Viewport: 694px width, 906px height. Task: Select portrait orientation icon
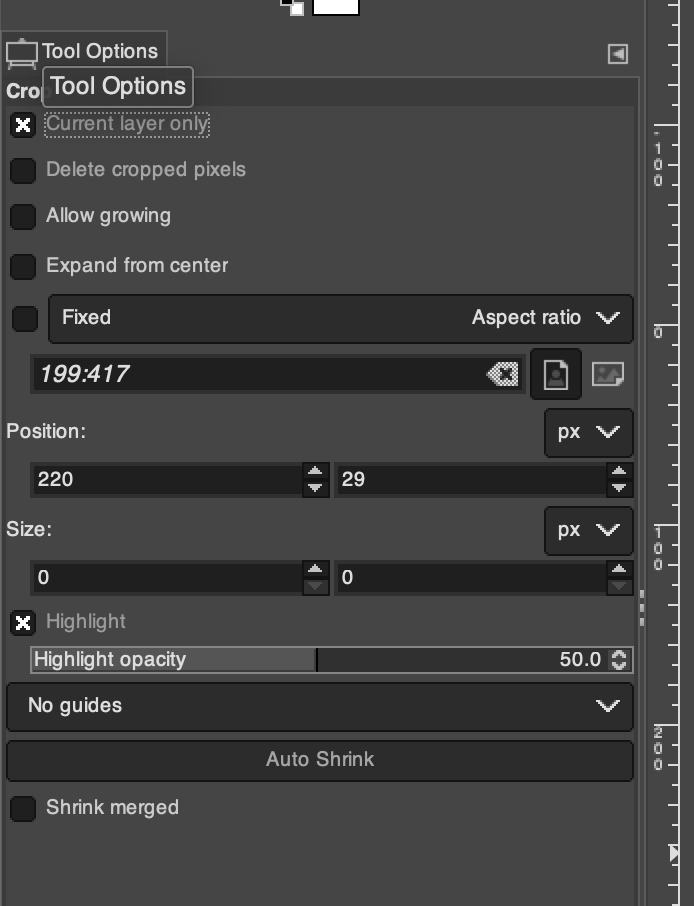[556, 374]
